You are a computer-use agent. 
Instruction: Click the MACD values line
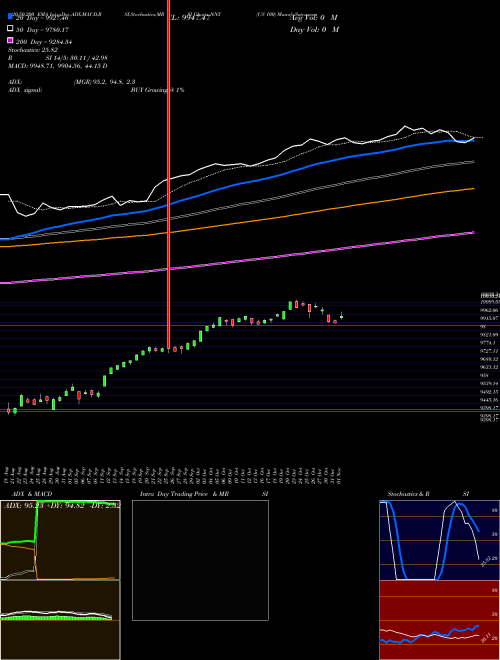(x=57, y=66)
